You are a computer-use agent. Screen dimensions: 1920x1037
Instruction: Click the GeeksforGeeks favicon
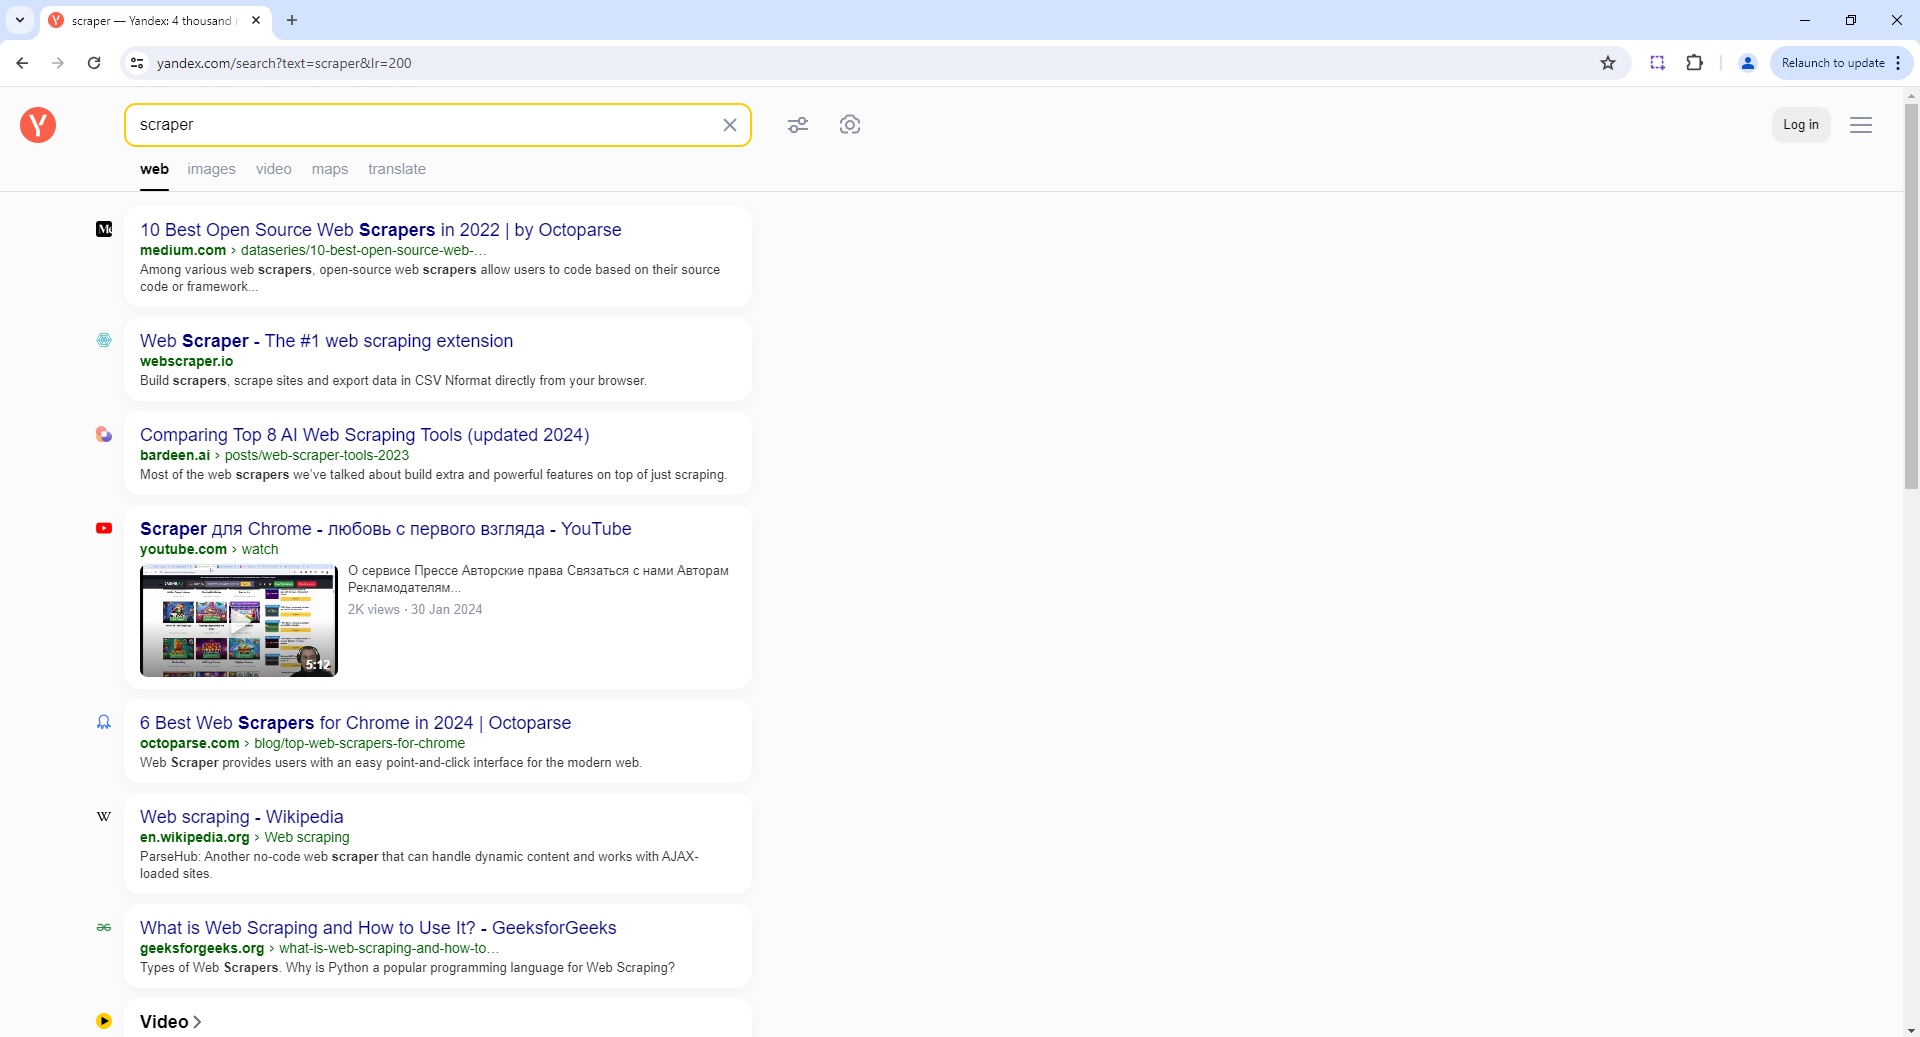point(103,927)
